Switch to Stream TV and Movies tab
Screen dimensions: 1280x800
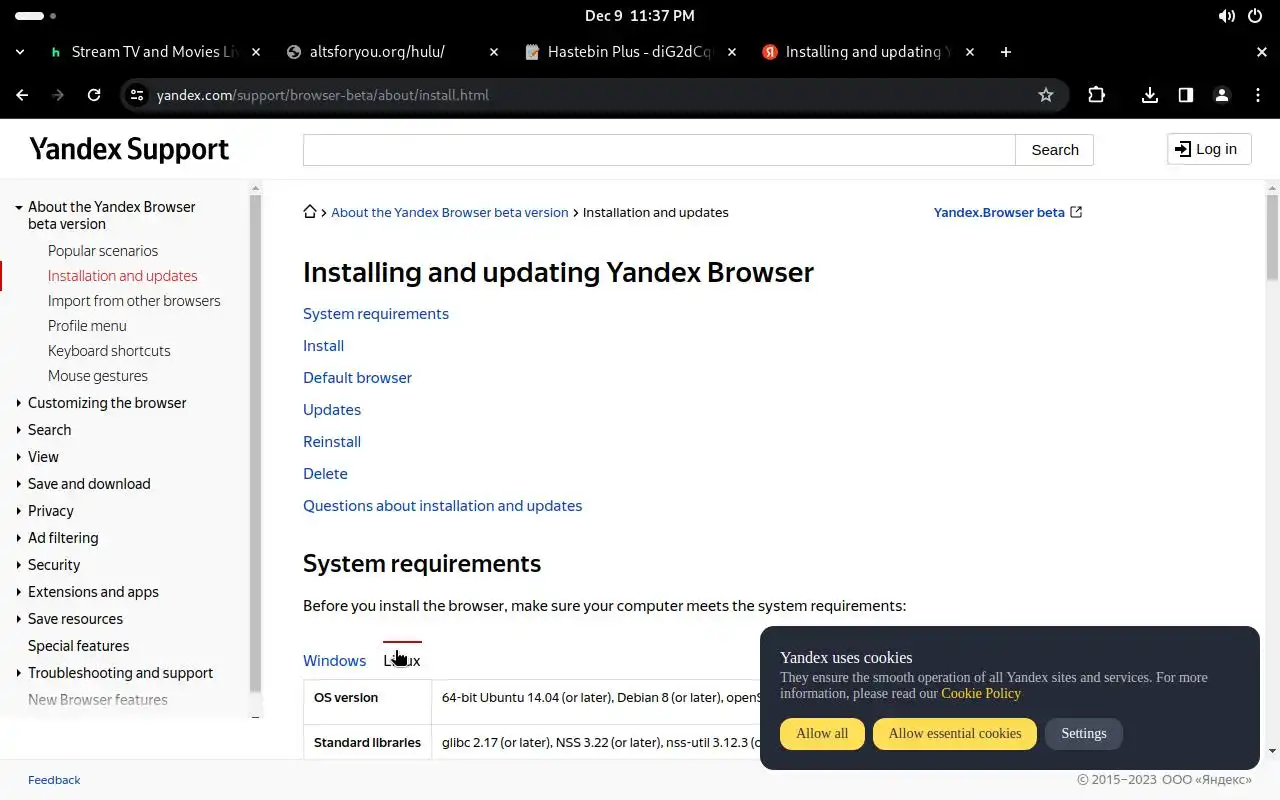click(x=153, y=52)
